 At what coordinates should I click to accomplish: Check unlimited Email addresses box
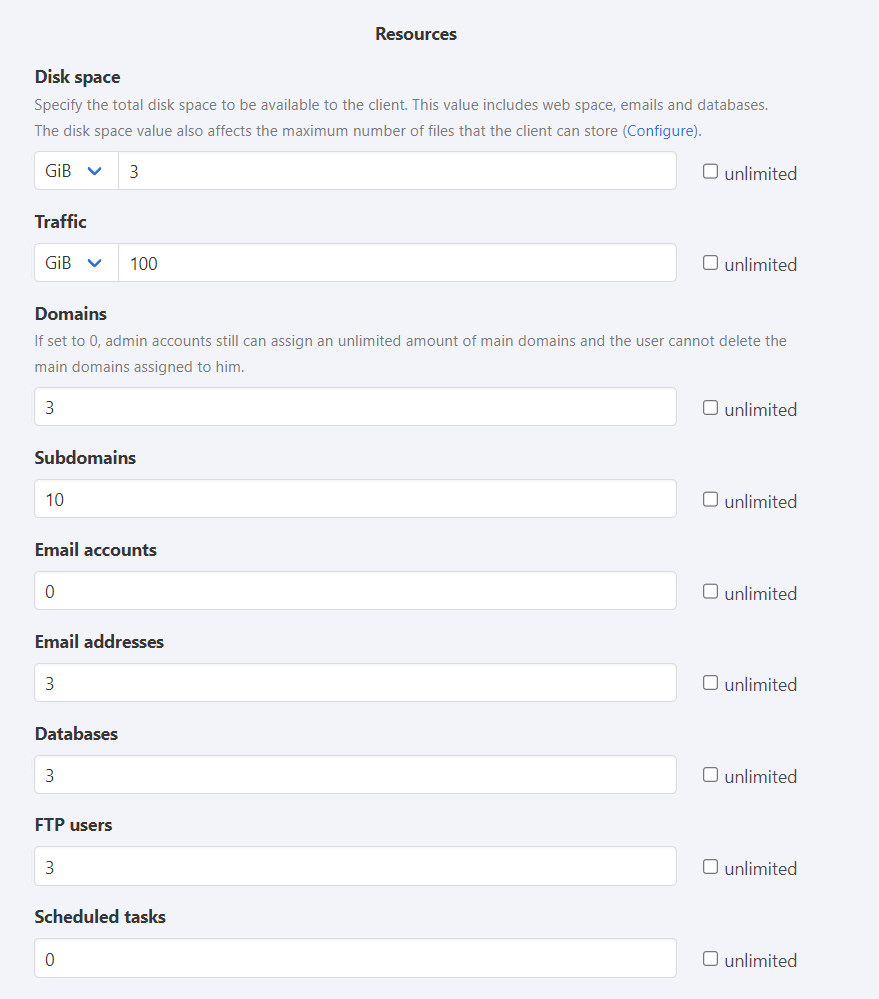coord(710,683)
